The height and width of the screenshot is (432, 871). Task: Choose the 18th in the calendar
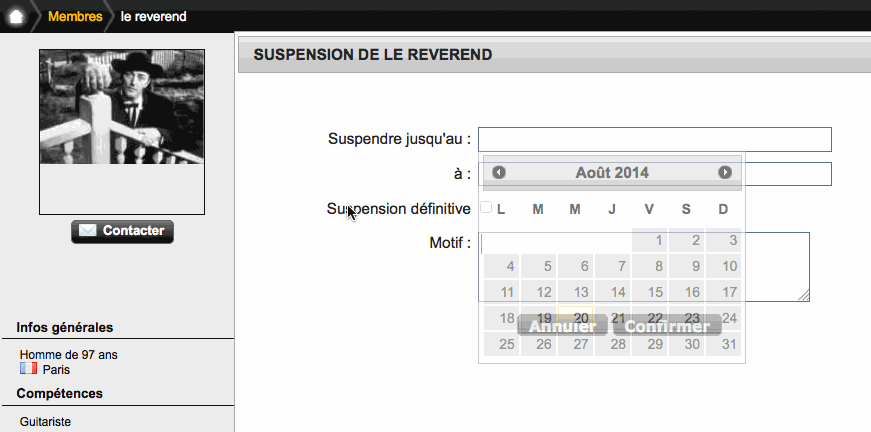click(x=501, y=318)
